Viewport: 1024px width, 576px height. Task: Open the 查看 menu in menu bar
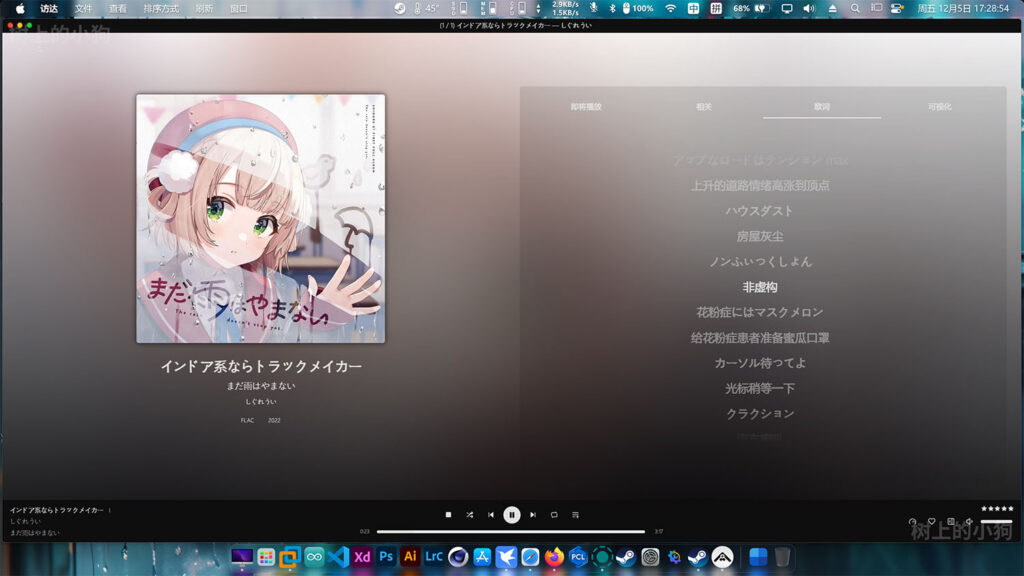pyautogui.click(x=118, y=8)
